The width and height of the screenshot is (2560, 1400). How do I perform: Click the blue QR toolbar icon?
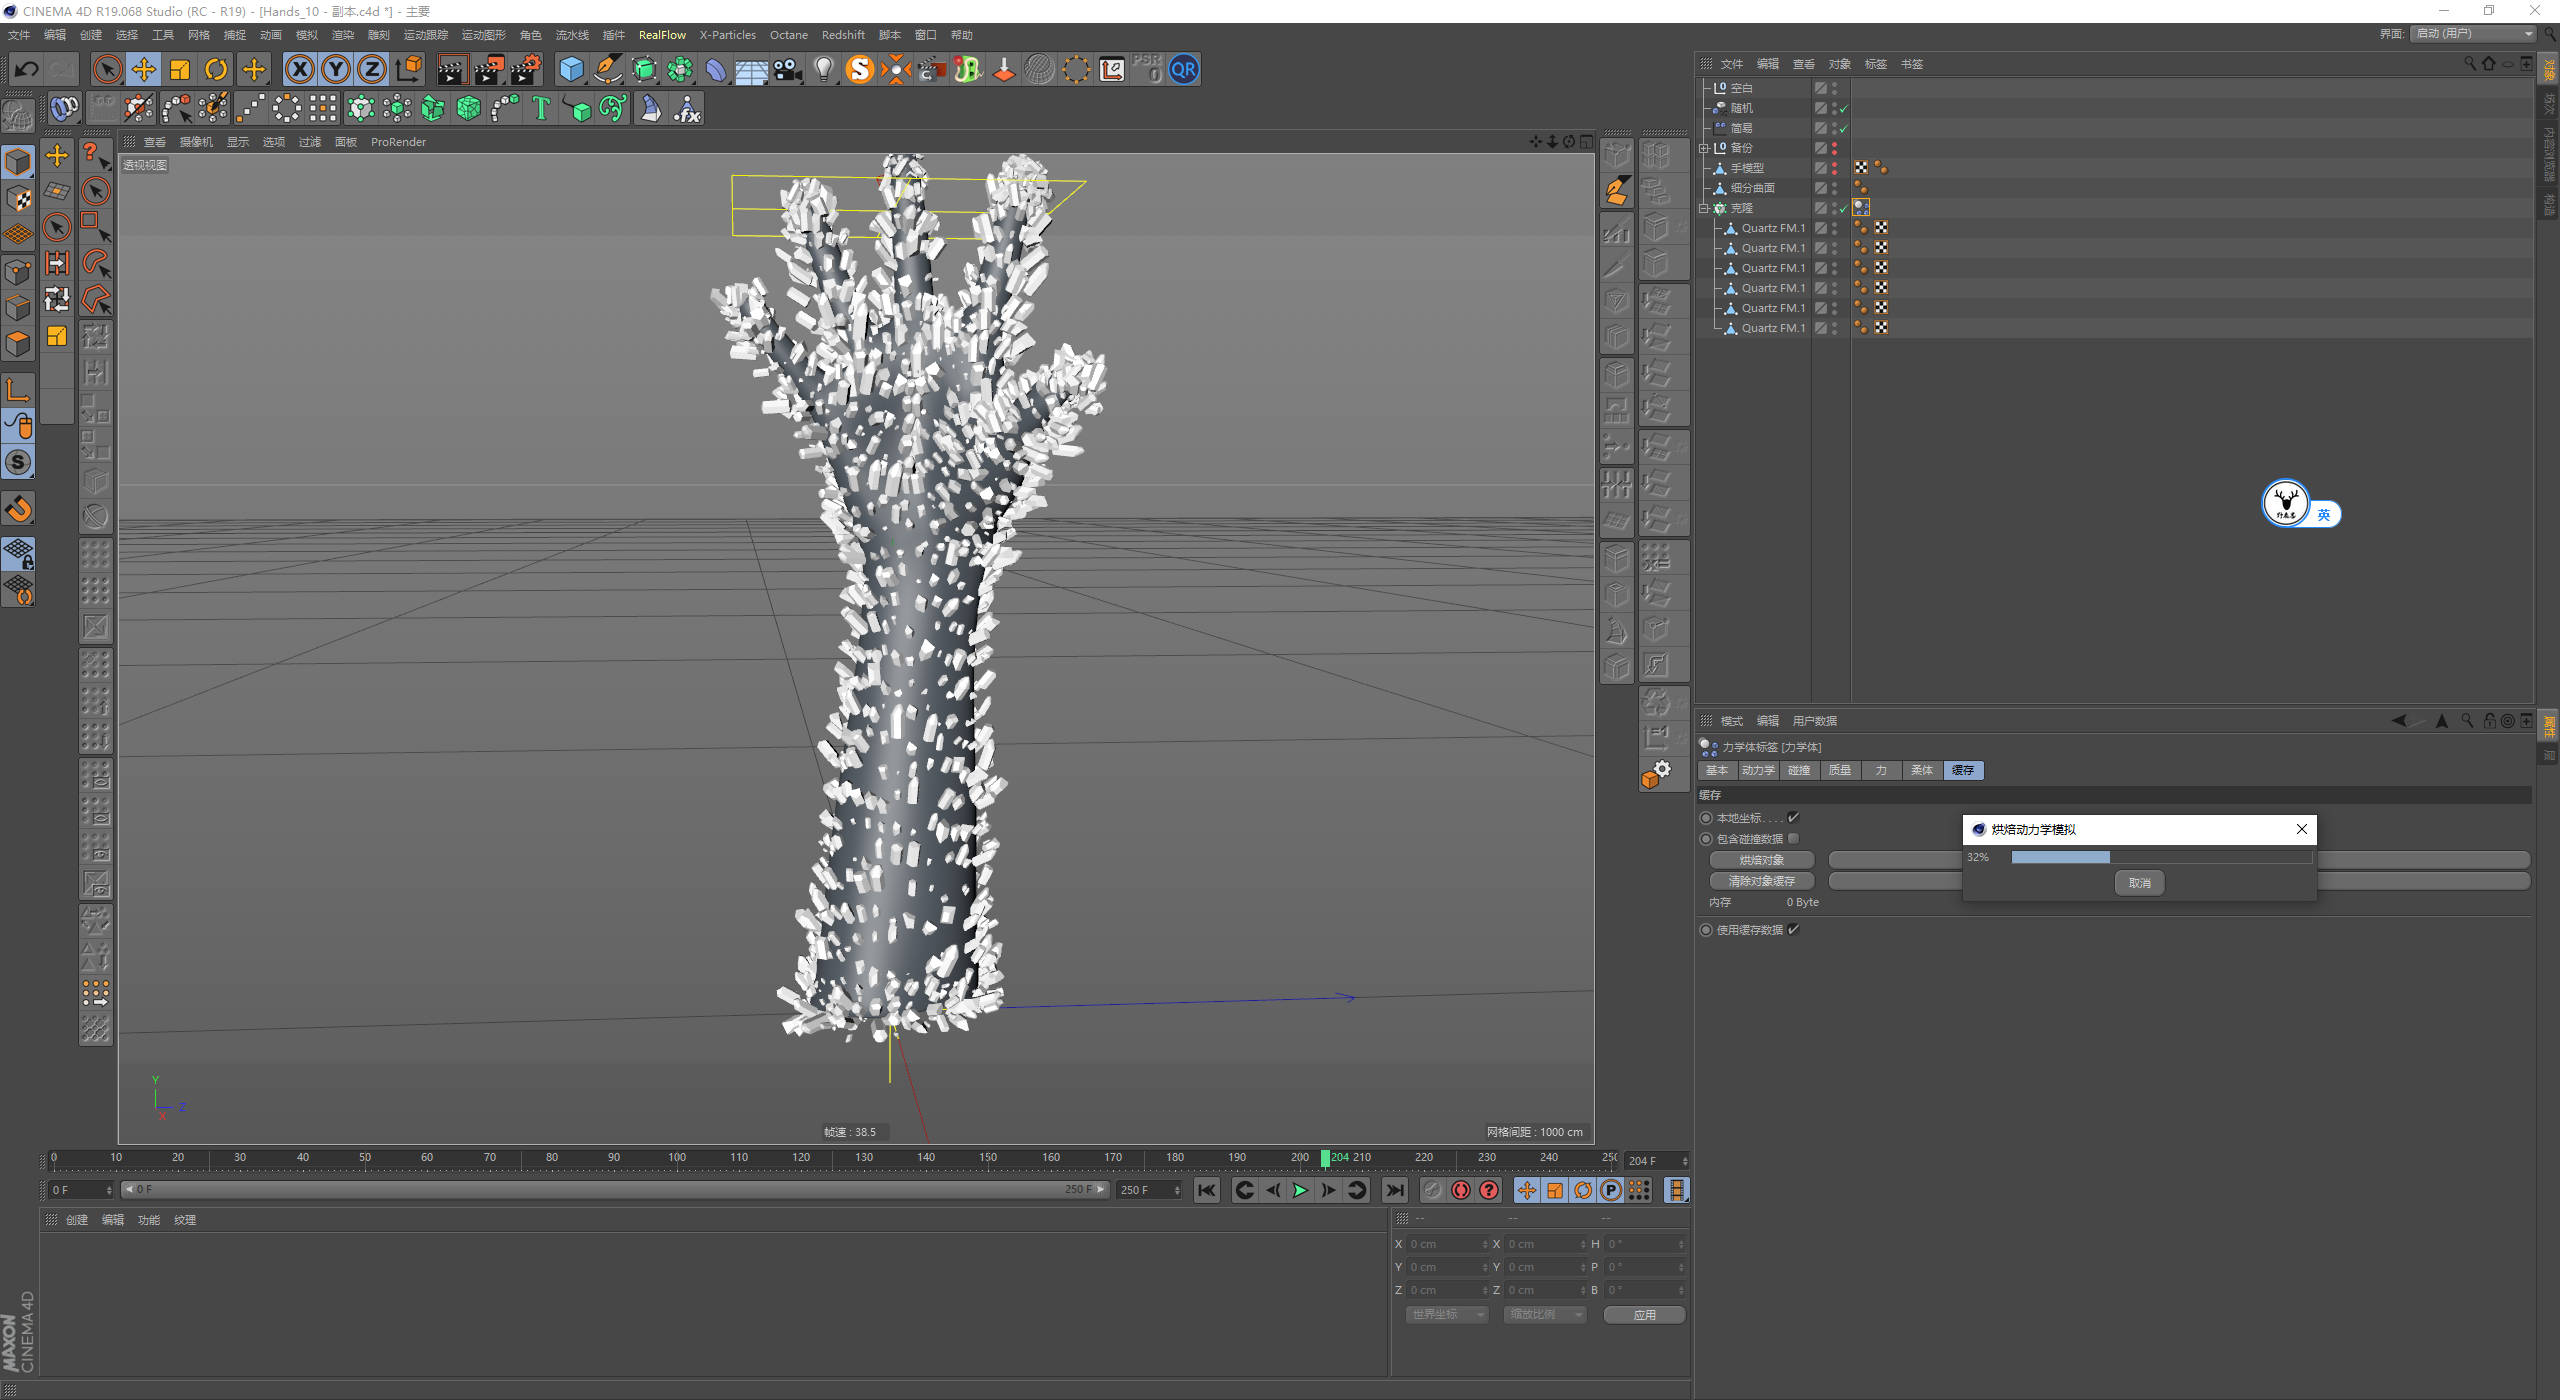1183,69
